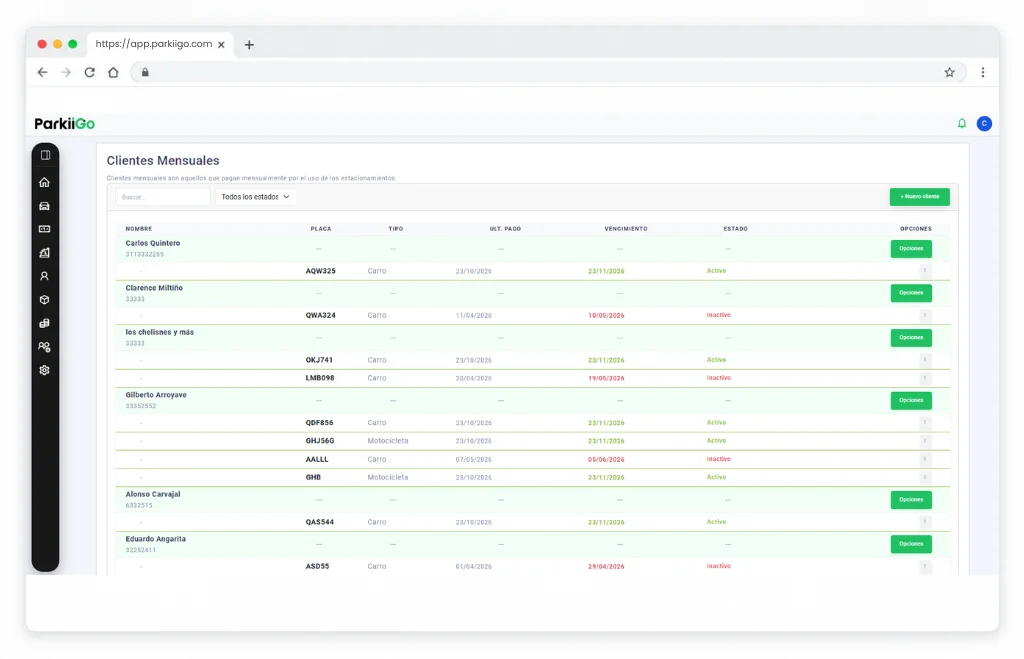Viewport: 1024px width, 659px height.
Task: Open Opciones for Eduardo Angarita
Action: coord(911,544)
